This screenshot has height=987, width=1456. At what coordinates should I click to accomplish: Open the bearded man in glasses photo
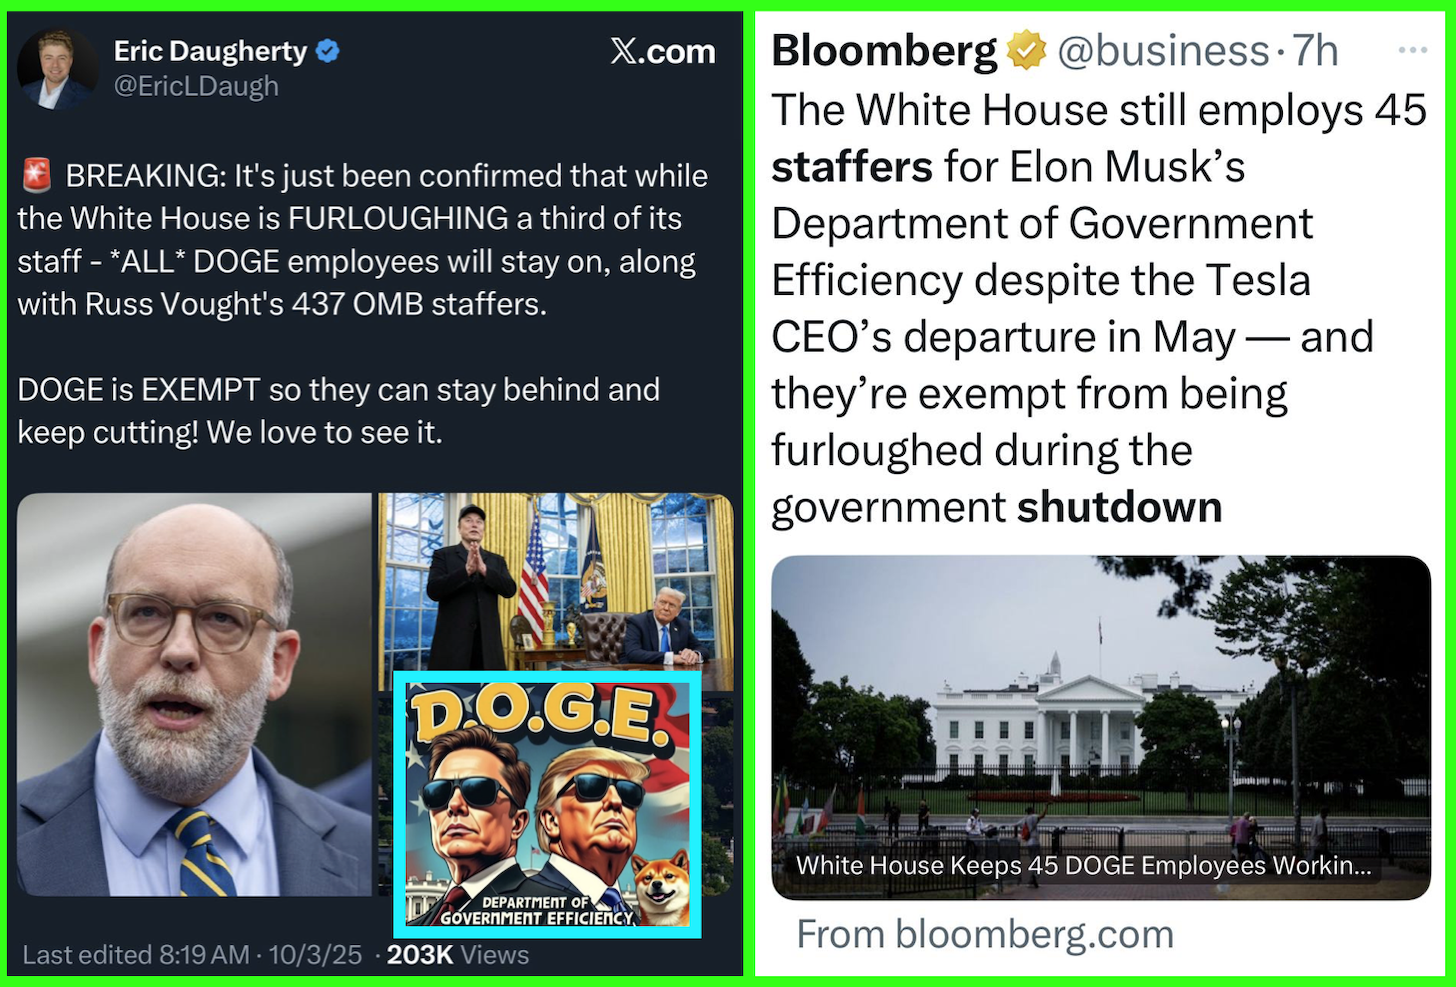point(194,694)
